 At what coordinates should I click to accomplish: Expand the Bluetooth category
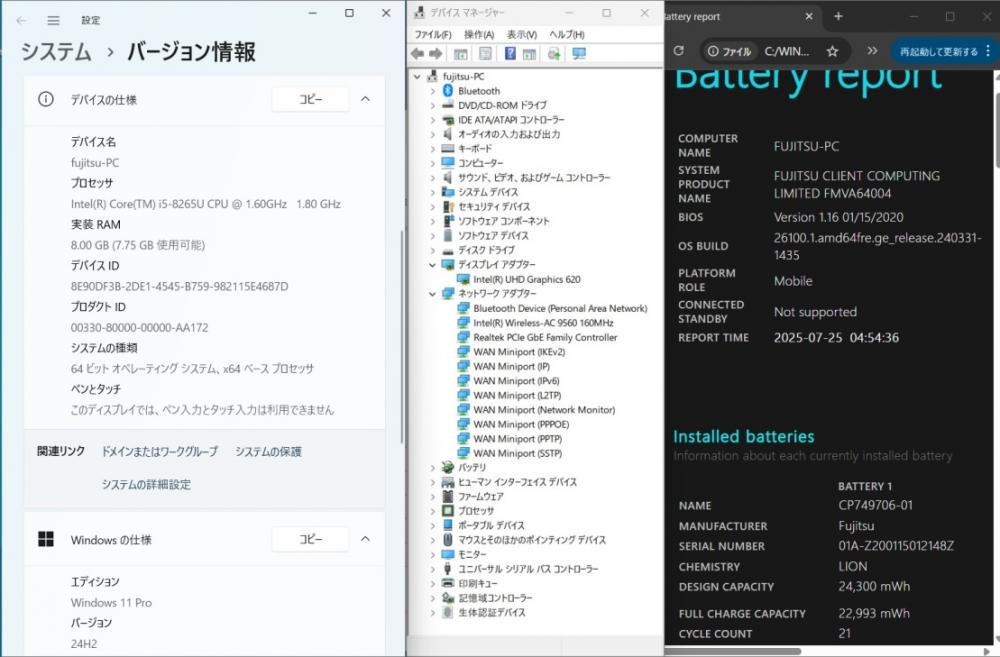432,91
